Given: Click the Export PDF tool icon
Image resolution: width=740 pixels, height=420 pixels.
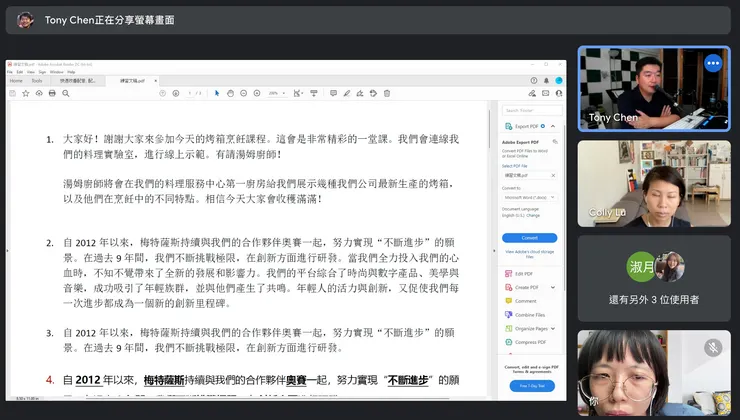Looking at the screenshot, I should (508, 126).
